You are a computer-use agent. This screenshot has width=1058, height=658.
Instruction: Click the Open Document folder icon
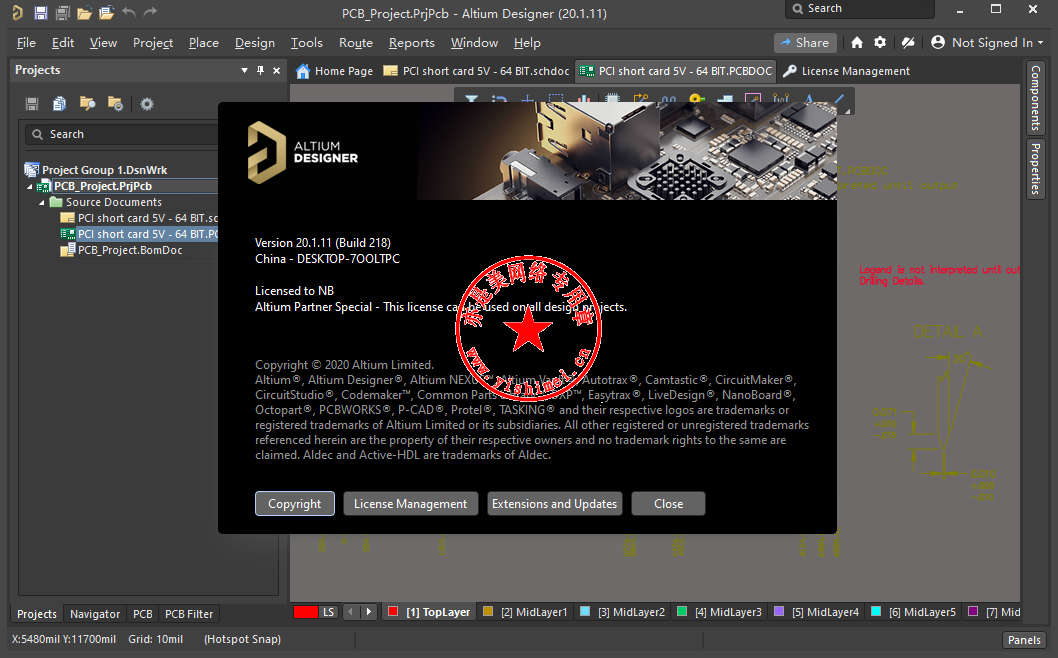84,12
